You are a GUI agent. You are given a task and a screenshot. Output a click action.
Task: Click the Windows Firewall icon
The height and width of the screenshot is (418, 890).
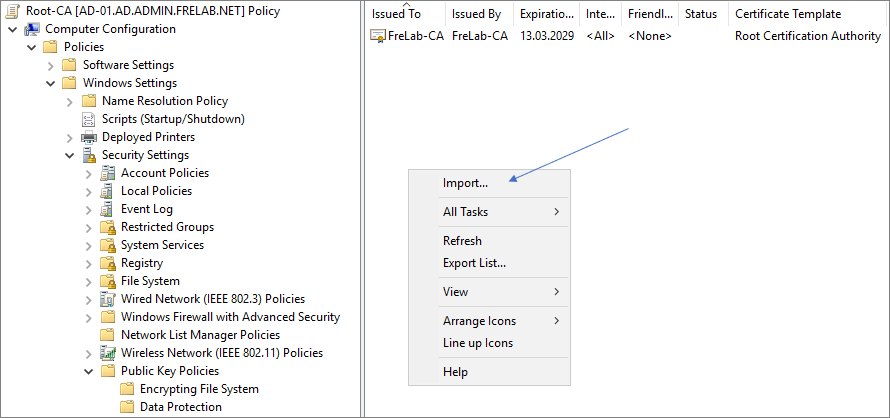click(x=108, y=317)
